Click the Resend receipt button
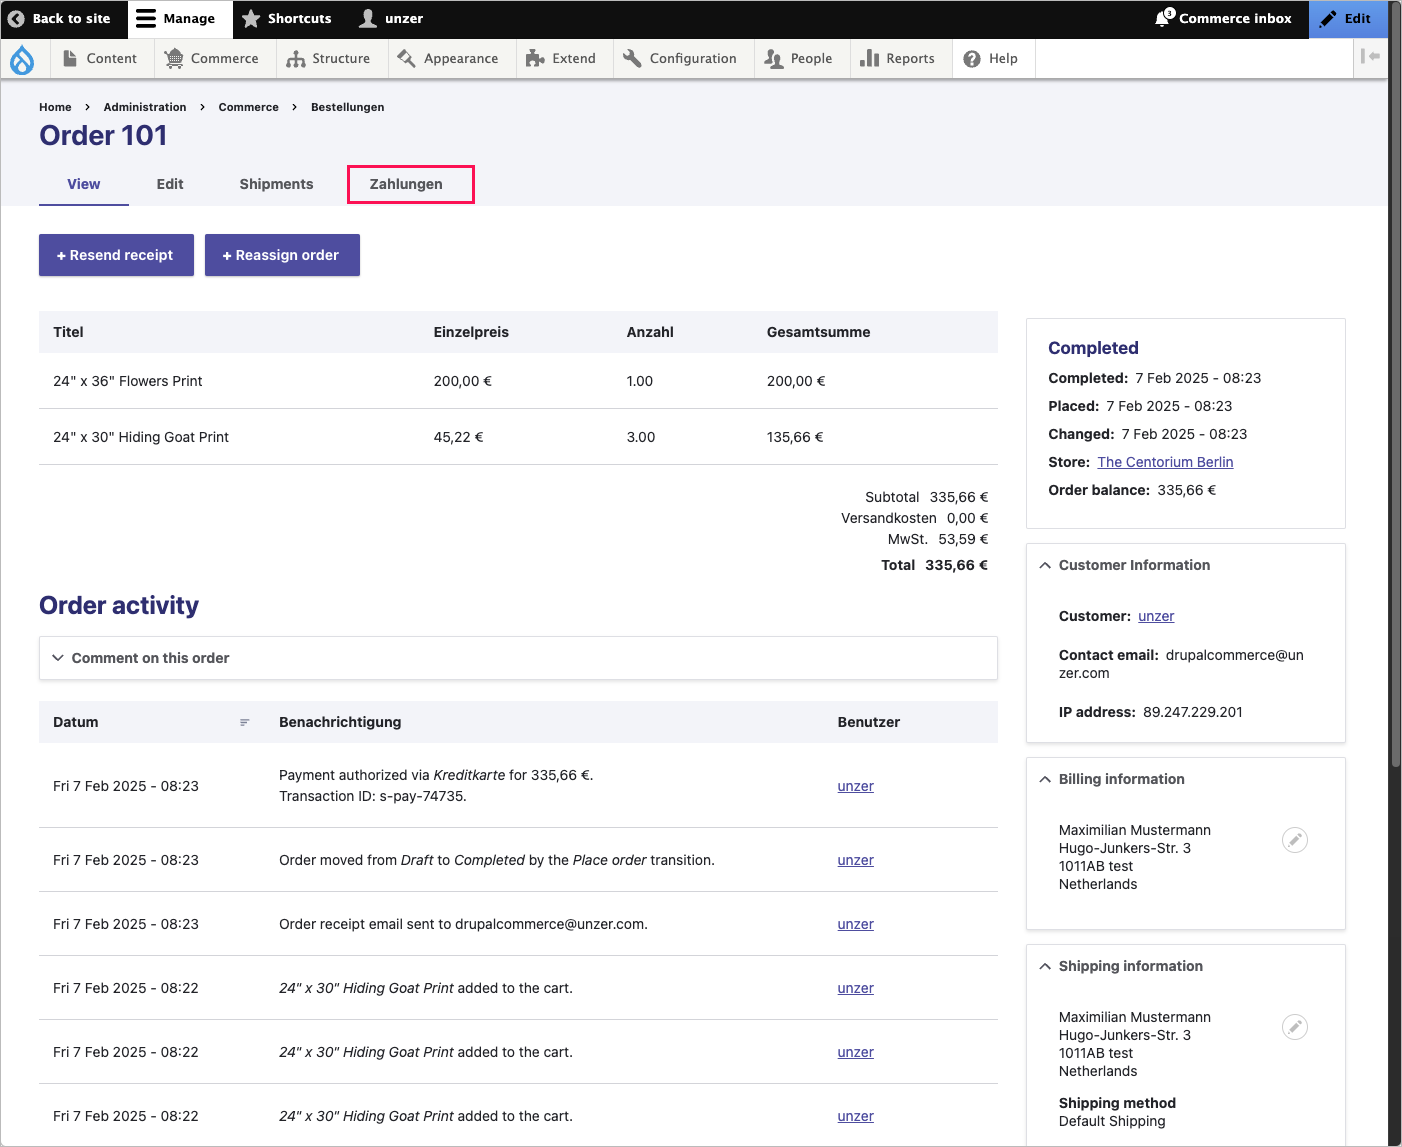 [x=116, y=255]
